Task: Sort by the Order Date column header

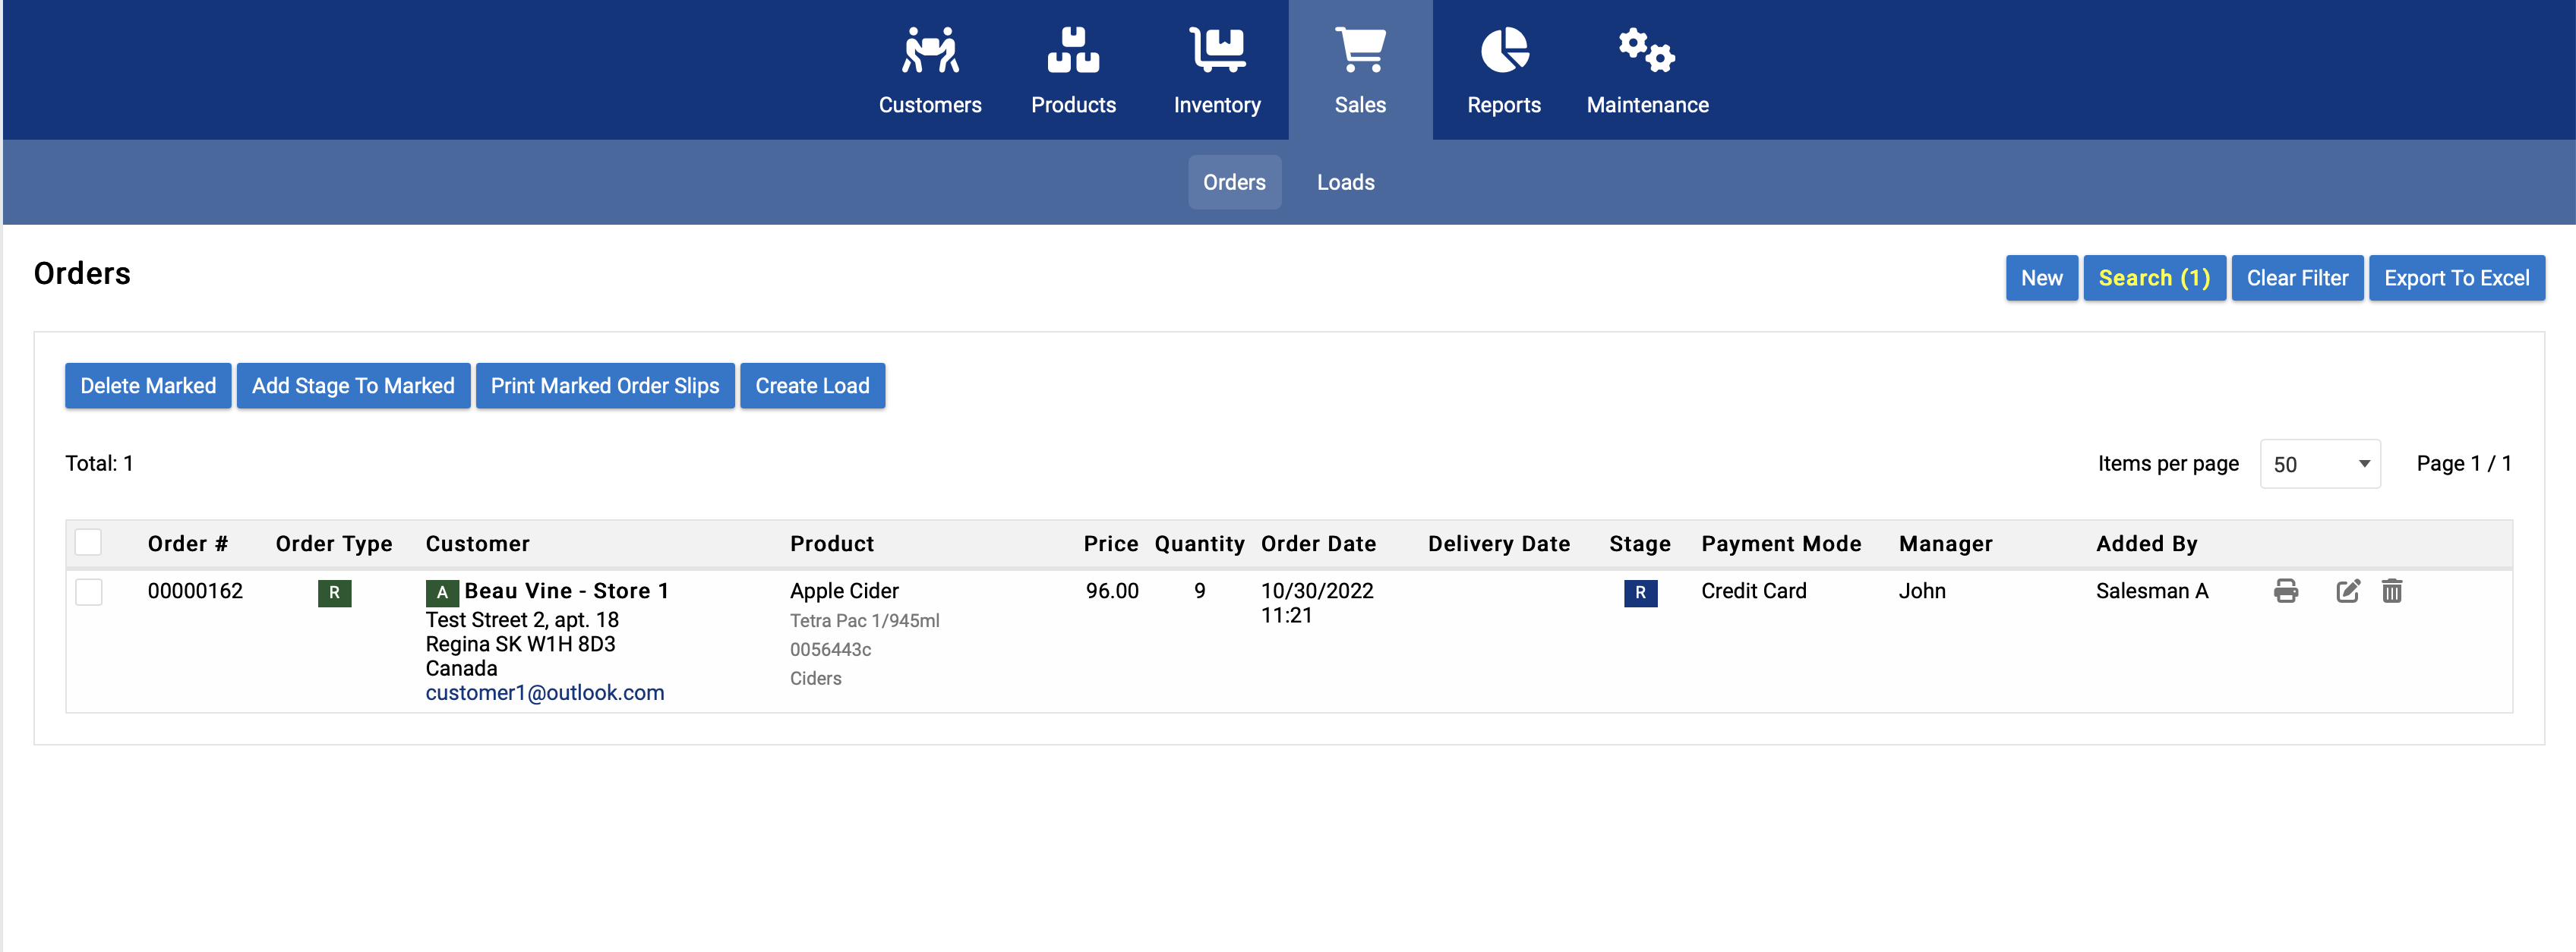Action: tap(1317, 544)
